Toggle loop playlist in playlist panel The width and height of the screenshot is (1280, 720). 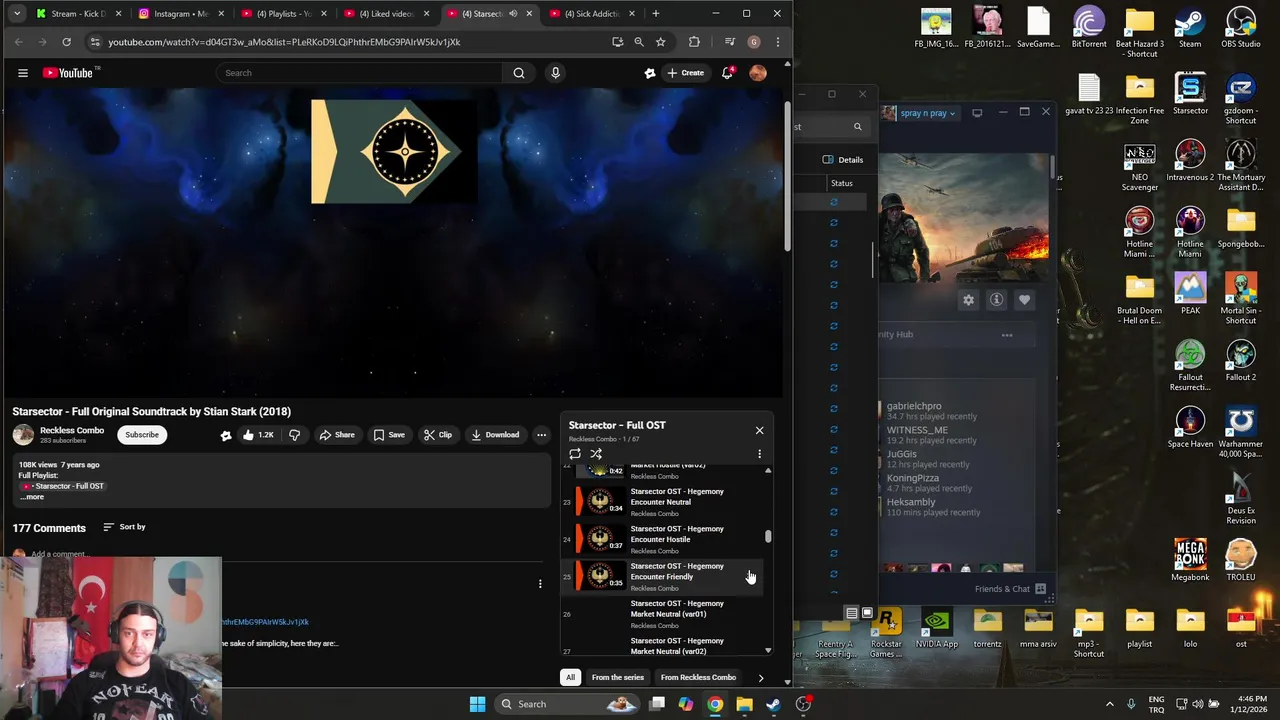click(575, 454)
